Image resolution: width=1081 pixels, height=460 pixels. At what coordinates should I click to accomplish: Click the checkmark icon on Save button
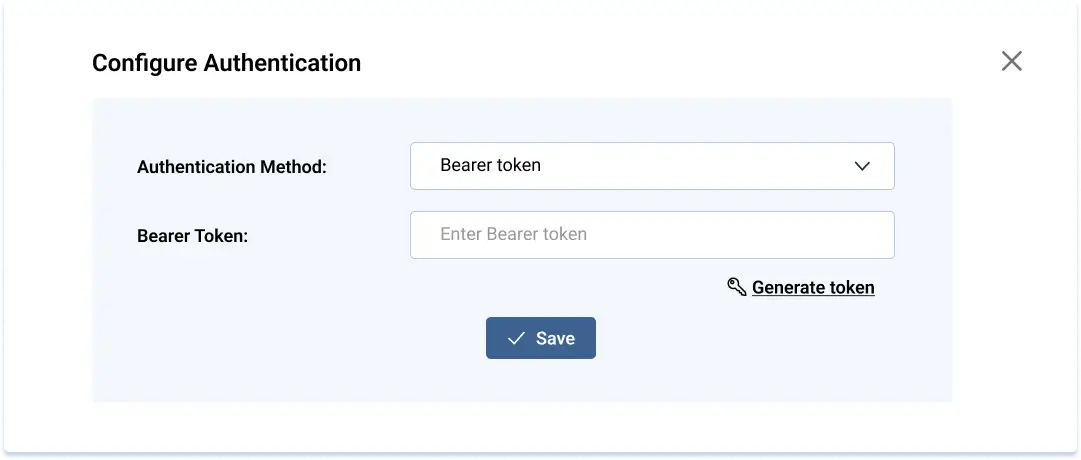point(516,339)
